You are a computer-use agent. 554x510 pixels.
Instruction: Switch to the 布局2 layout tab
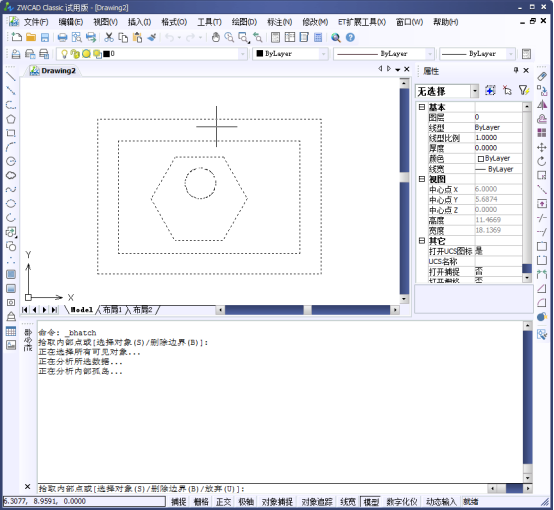(142, 310)
